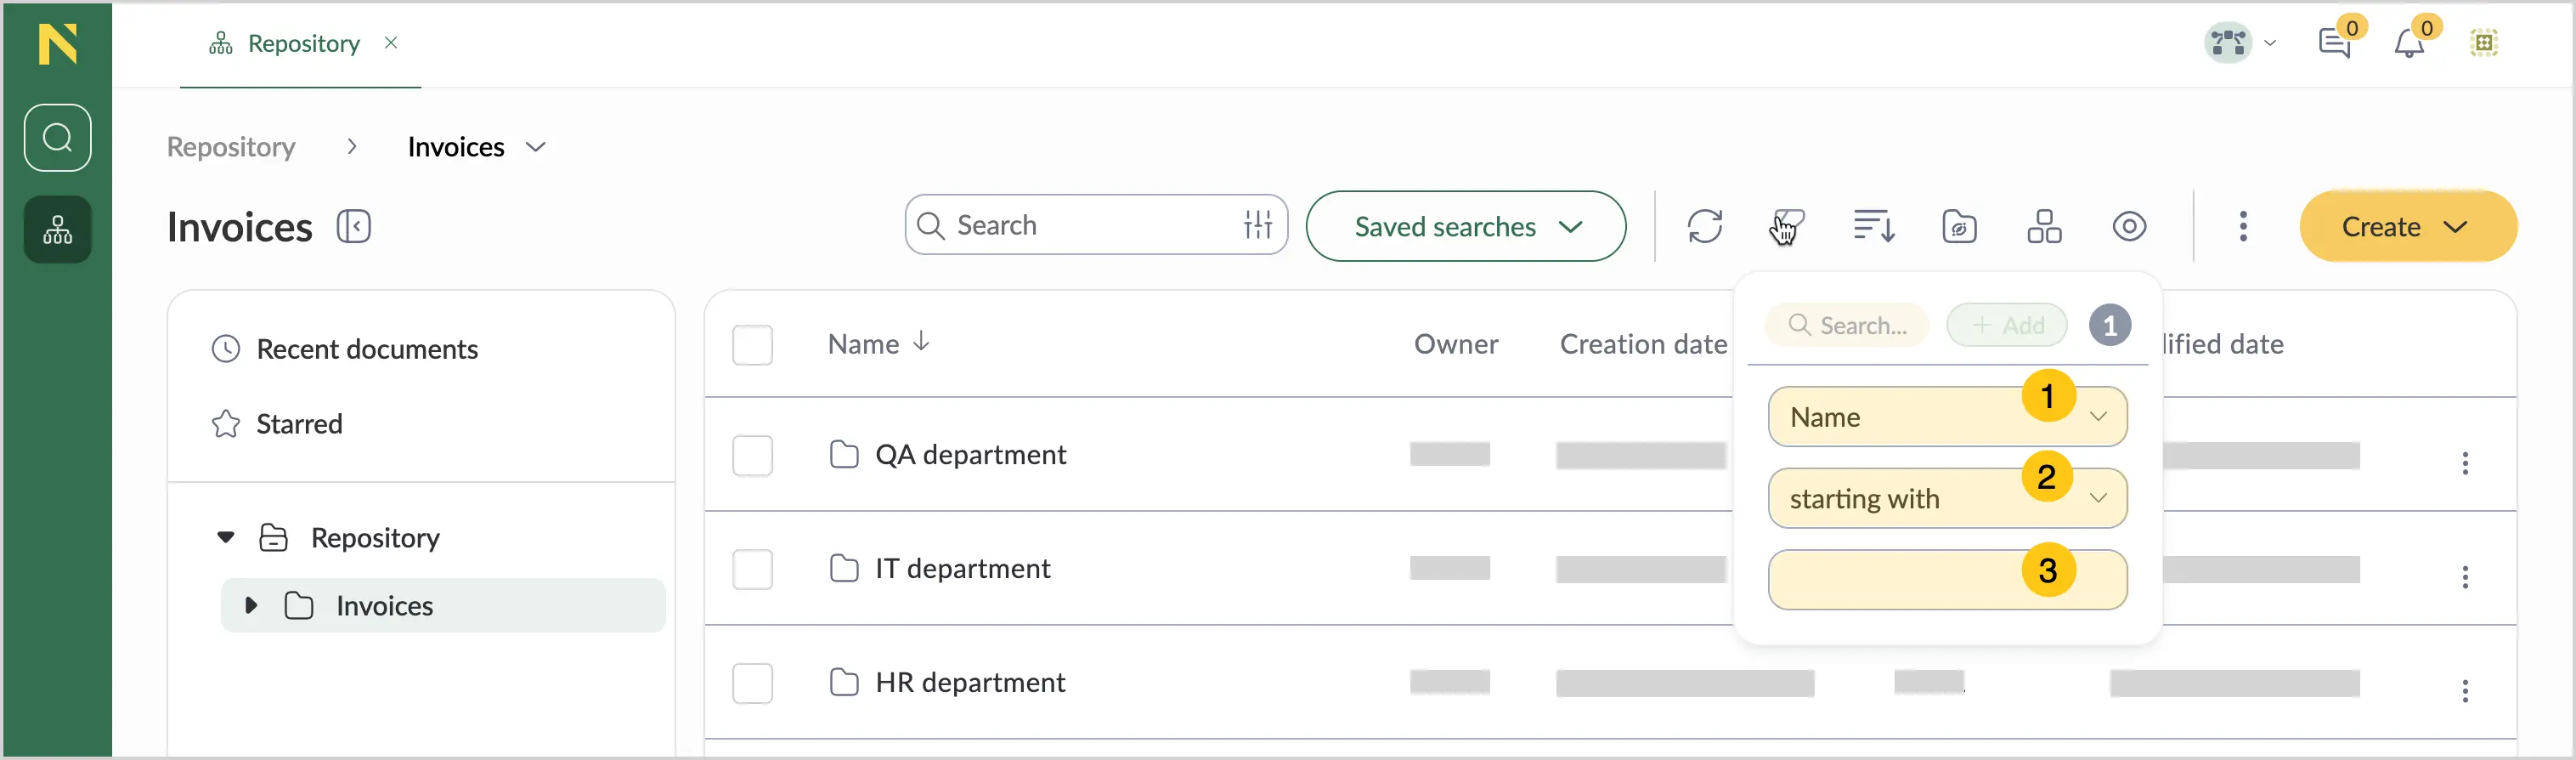
Task: Tick the select-all checkbox in header
Action: [x=752, y=345]
